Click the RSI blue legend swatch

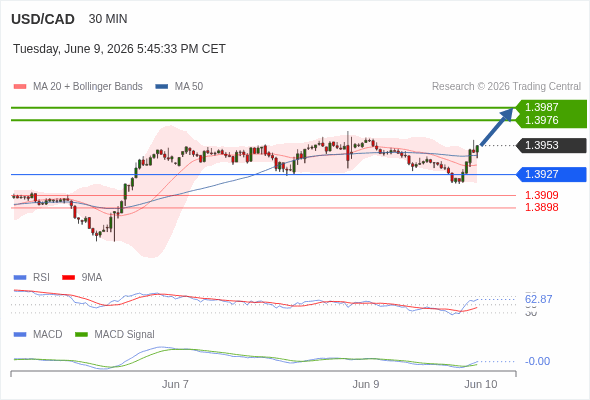tap(20, 278)
